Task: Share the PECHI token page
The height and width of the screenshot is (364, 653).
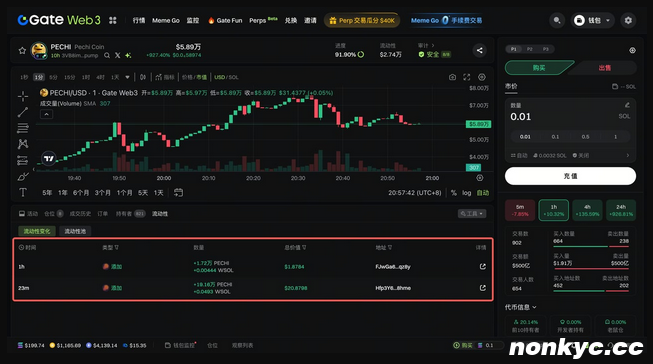Action: click(479, 50)
